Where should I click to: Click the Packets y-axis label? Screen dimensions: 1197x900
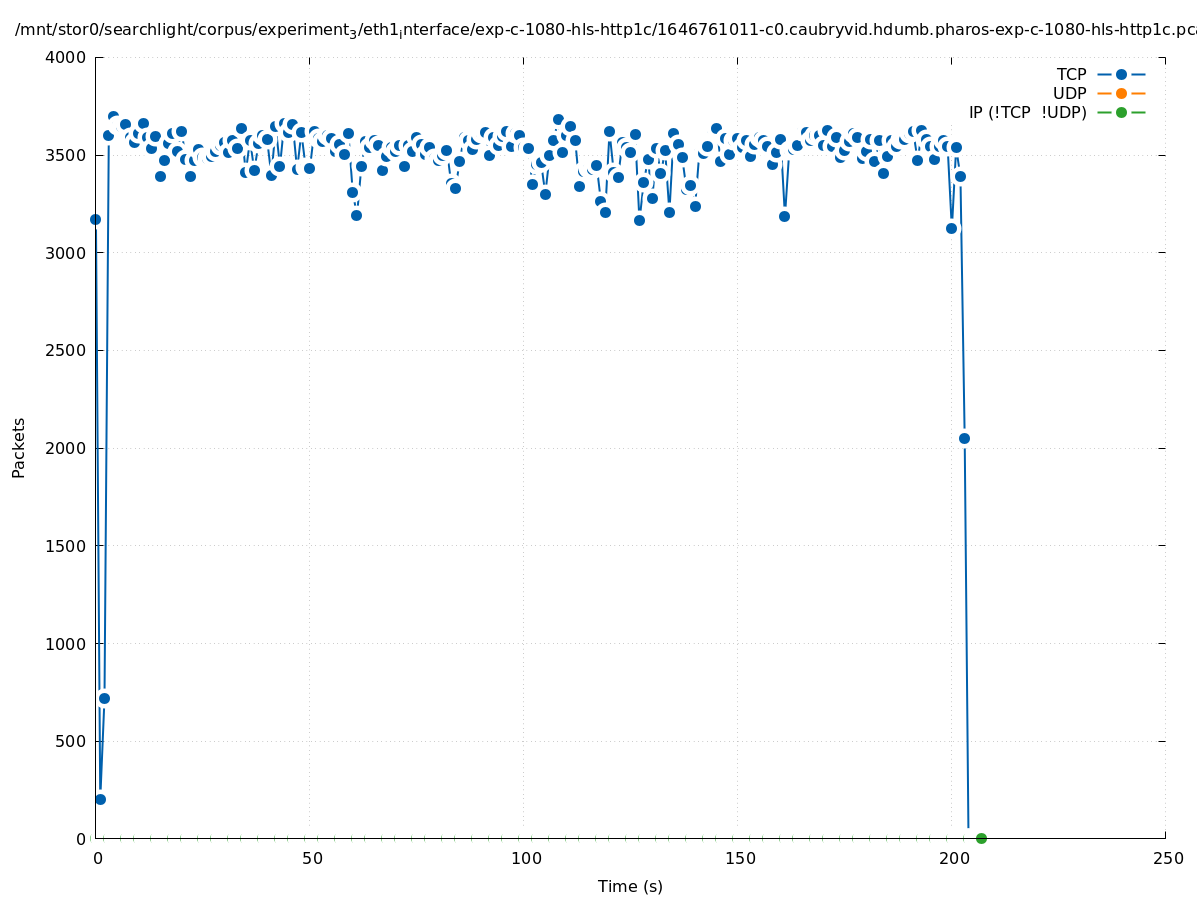click(19, 447)
